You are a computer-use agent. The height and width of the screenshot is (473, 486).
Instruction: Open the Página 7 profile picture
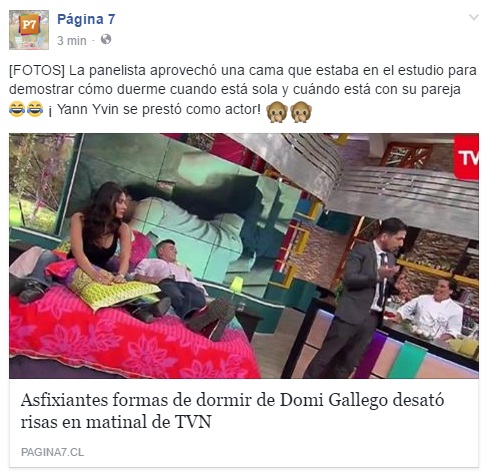point(29,30)
